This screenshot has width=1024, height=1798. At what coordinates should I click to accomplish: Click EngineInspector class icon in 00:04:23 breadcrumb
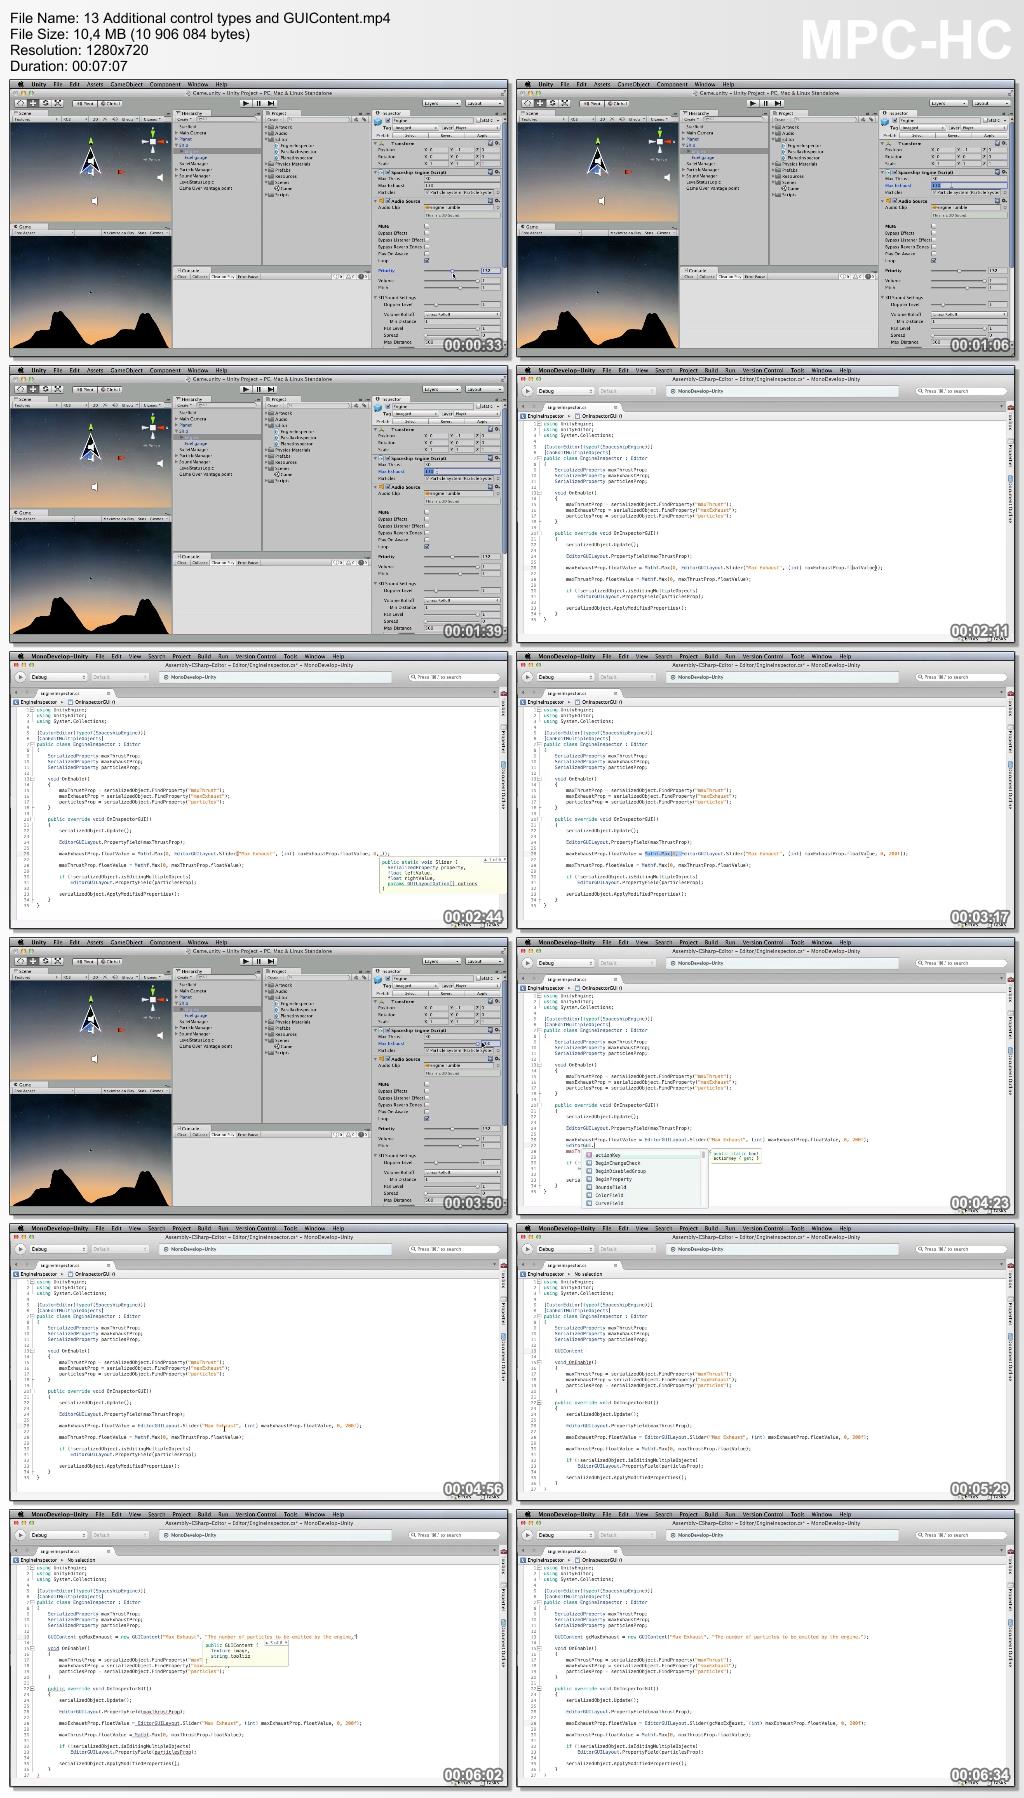[x=523, y=988]
